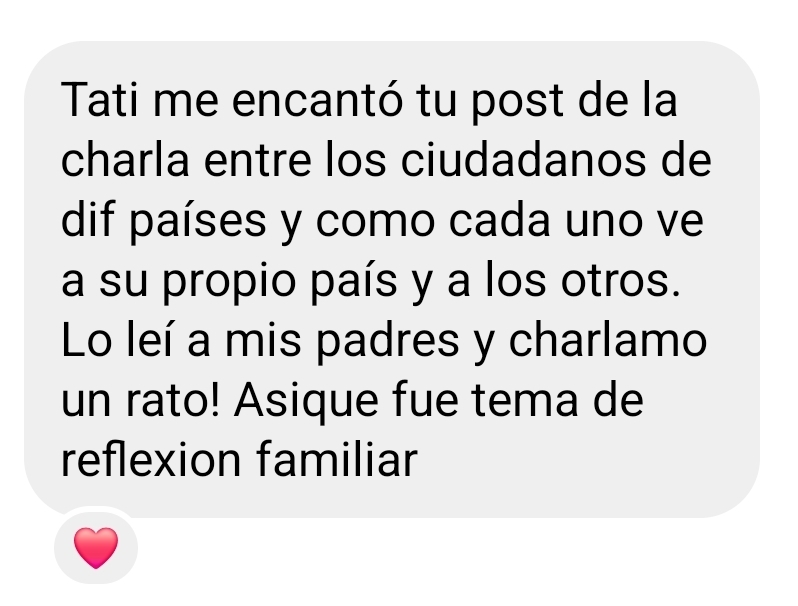Click the word "países" on the third line
The image size is (798, 606).
(198, 224)
